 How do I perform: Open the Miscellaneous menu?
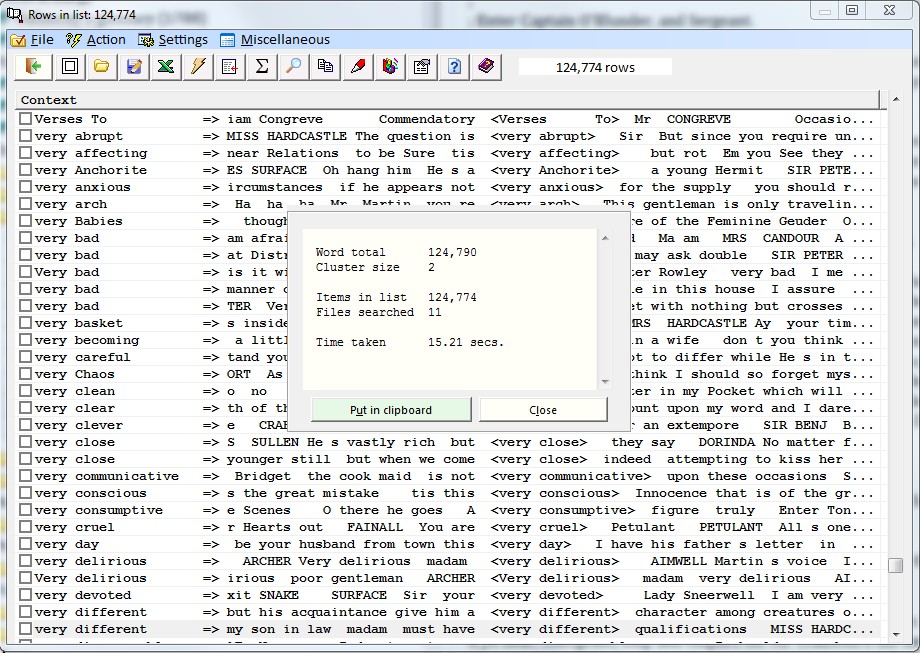click(x=275, y=40)
